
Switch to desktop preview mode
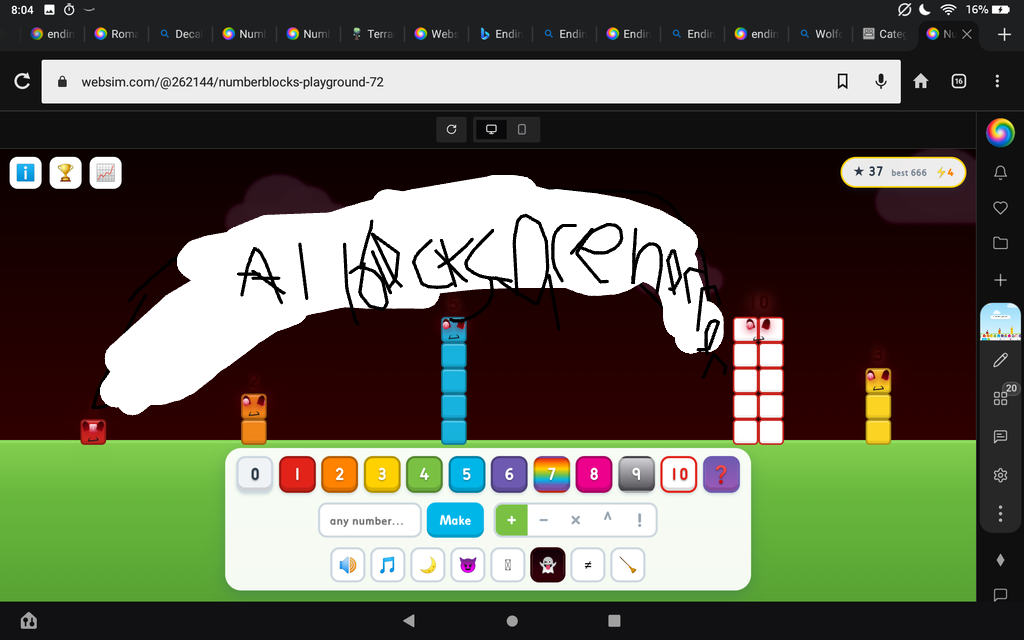click(x=491, y=129)
